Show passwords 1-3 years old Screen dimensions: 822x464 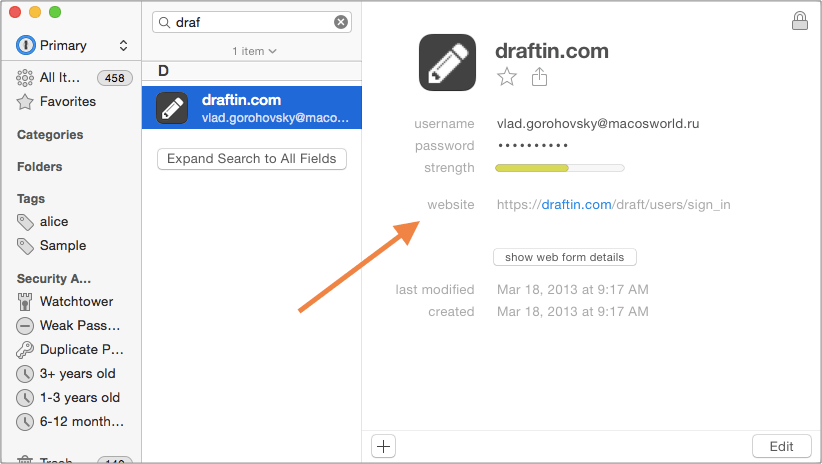pyautogui.click(x=68, y=398)
